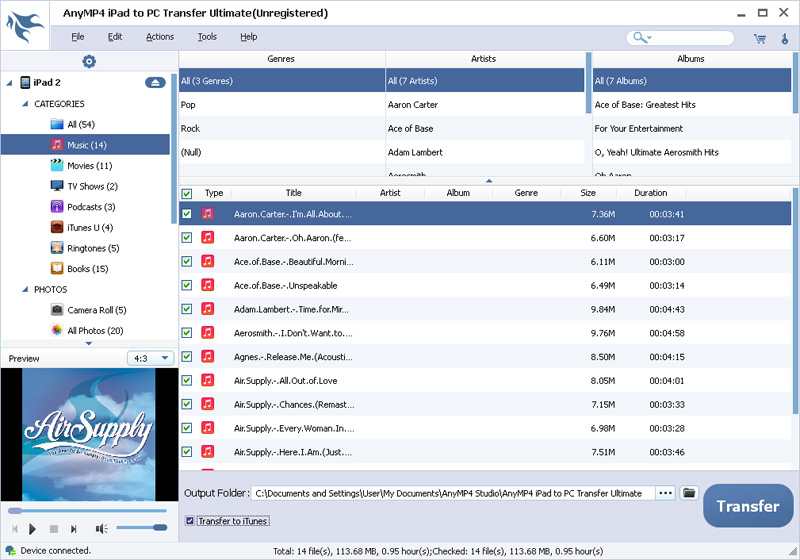Open the settings gear above device tree
Viewport: 800px width, 560px height.
click(89, 61)
